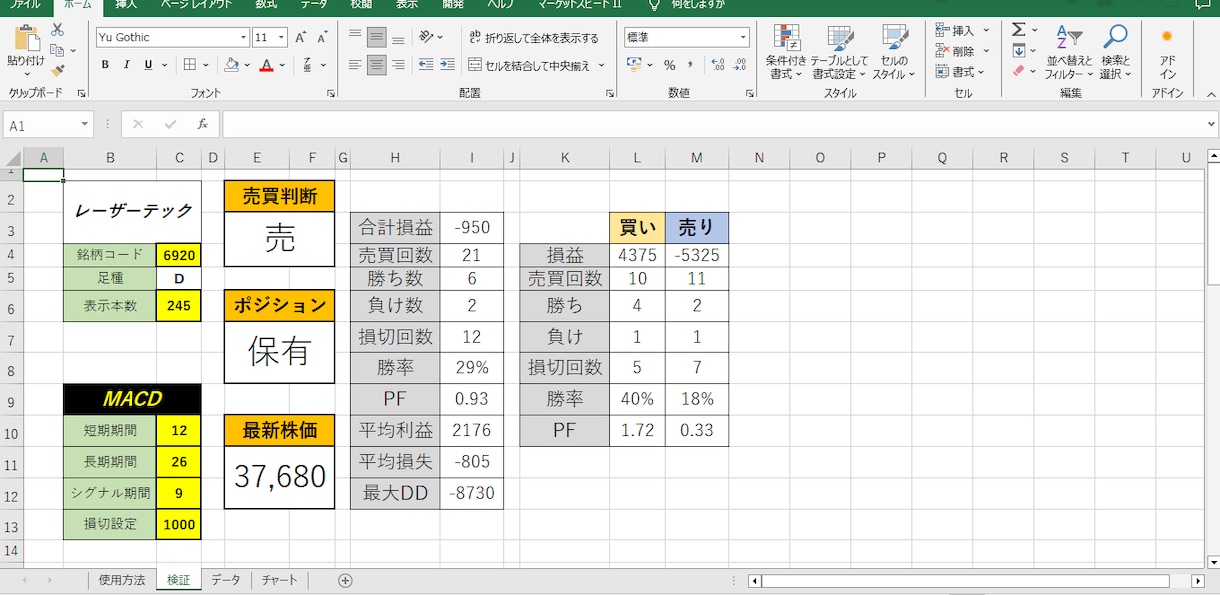Decrease font size with small A icon
This screenshot has width=1220, height=595.
[x=322, y=37]
